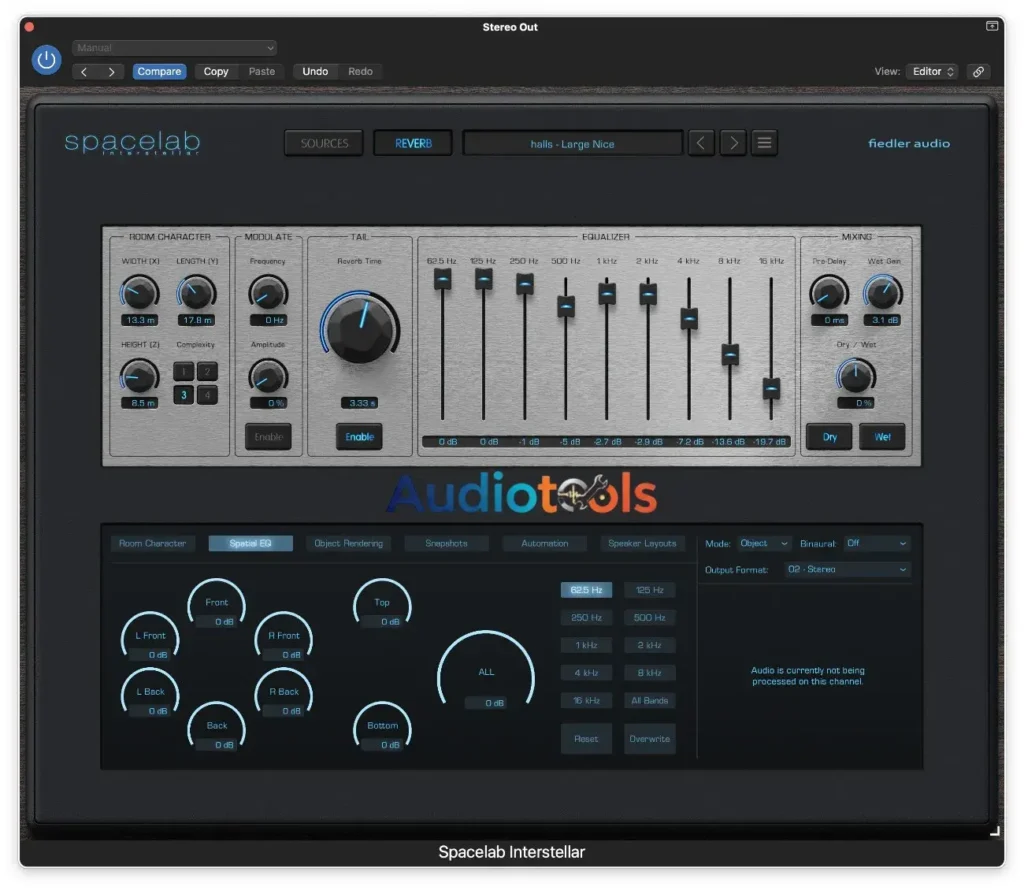Open the Binaural dropdown
This screenshot has height=890, width=1024.
pos(877,543)
